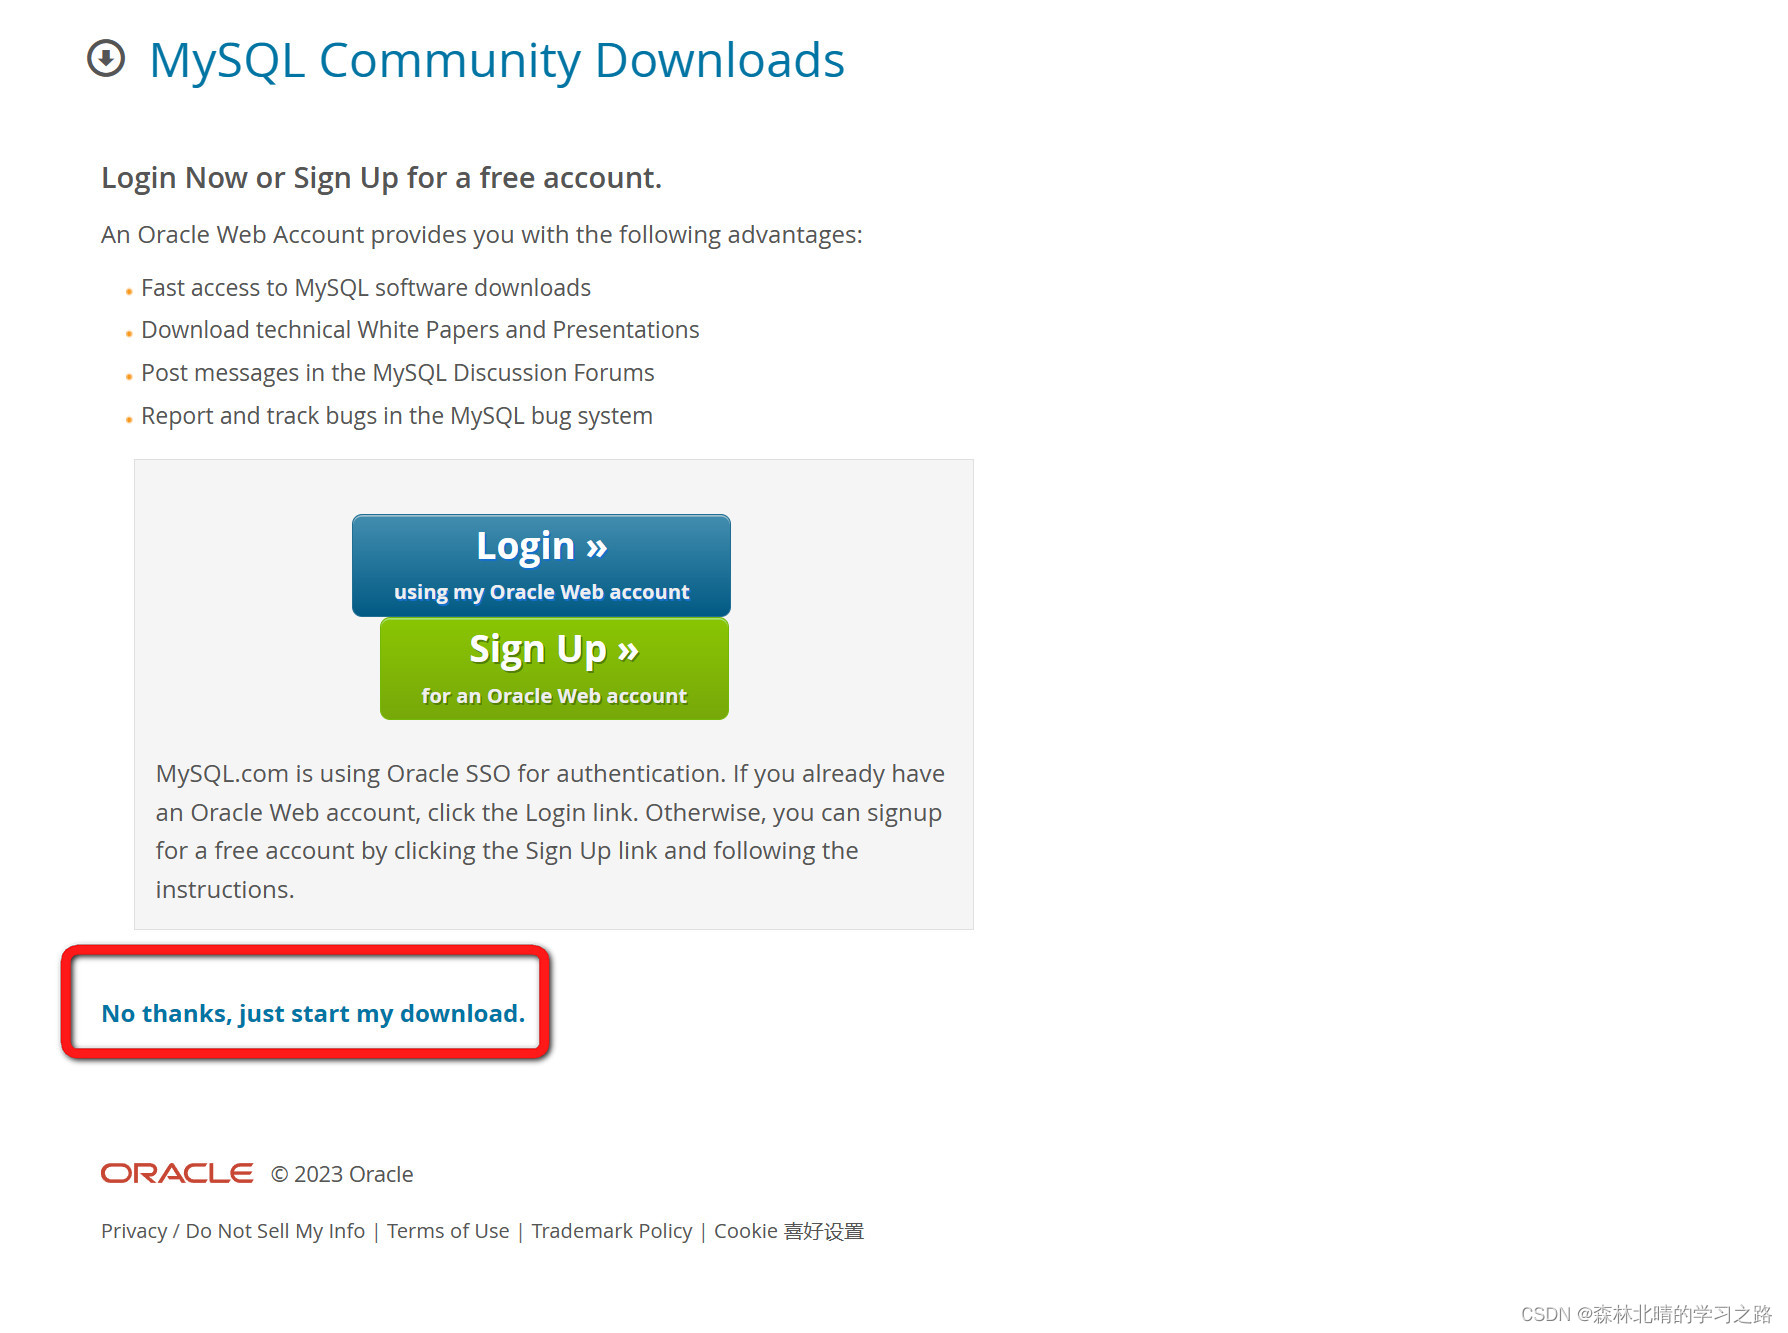Click the red Oracle logo in footer
The image size is (1788, 1333).
pos(177,1173)
